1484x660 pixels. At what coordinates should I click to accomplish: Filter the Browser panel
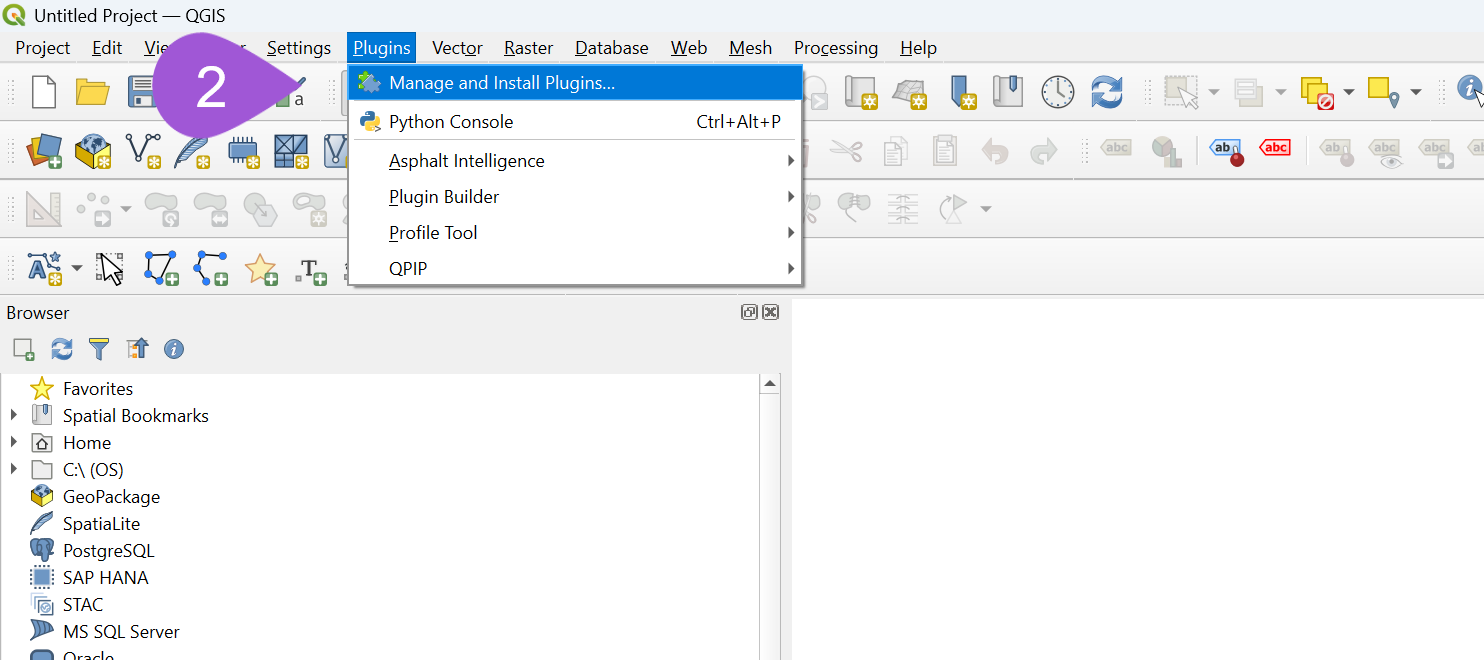pos(99,348)
